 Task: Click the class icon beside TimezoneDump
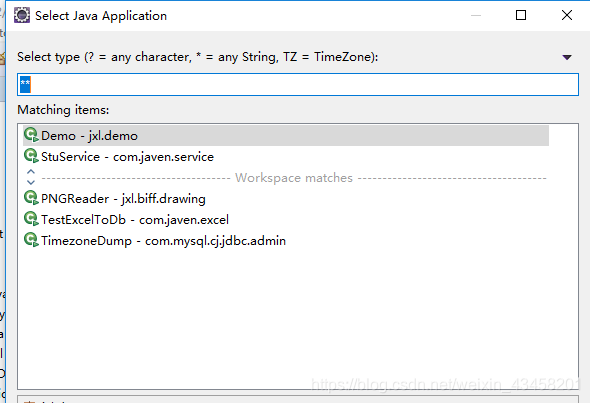(x=31, y=240)
